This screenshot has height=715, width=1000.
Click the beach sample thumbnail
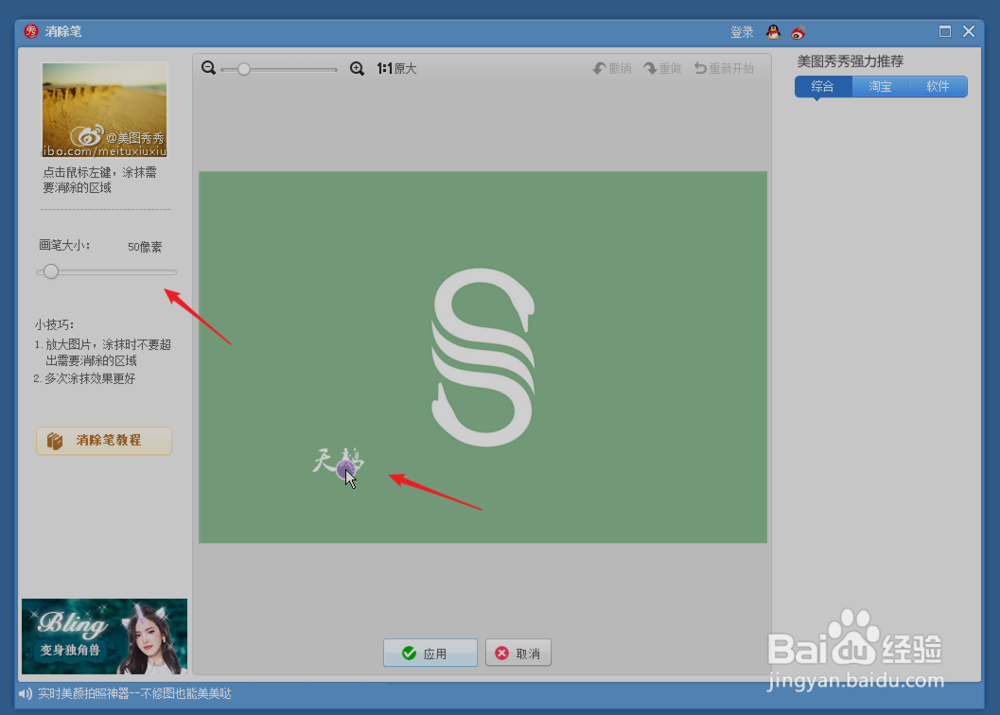(105, 110)
